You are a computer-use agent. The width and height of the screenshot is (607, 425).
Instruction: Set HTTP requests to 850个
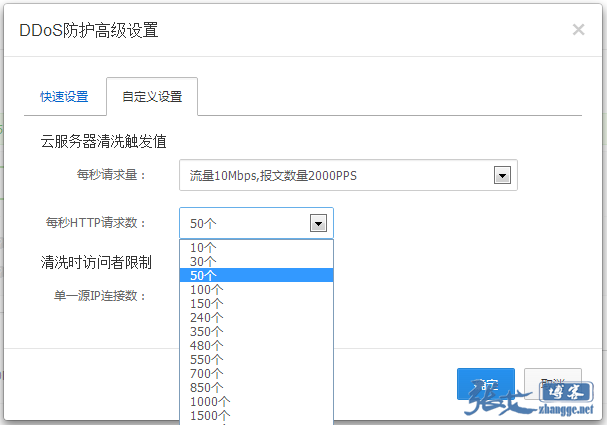[207, 387]
